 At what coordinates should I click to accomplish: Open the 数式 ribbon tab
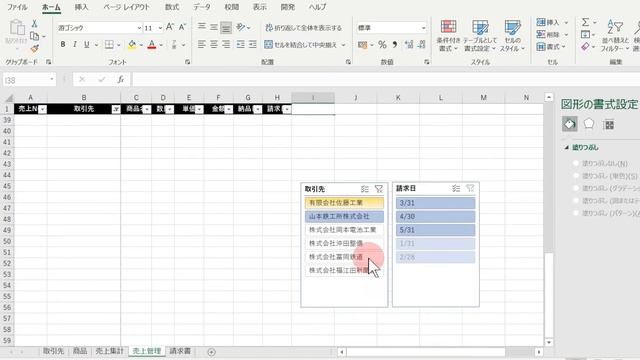(172, 7)
